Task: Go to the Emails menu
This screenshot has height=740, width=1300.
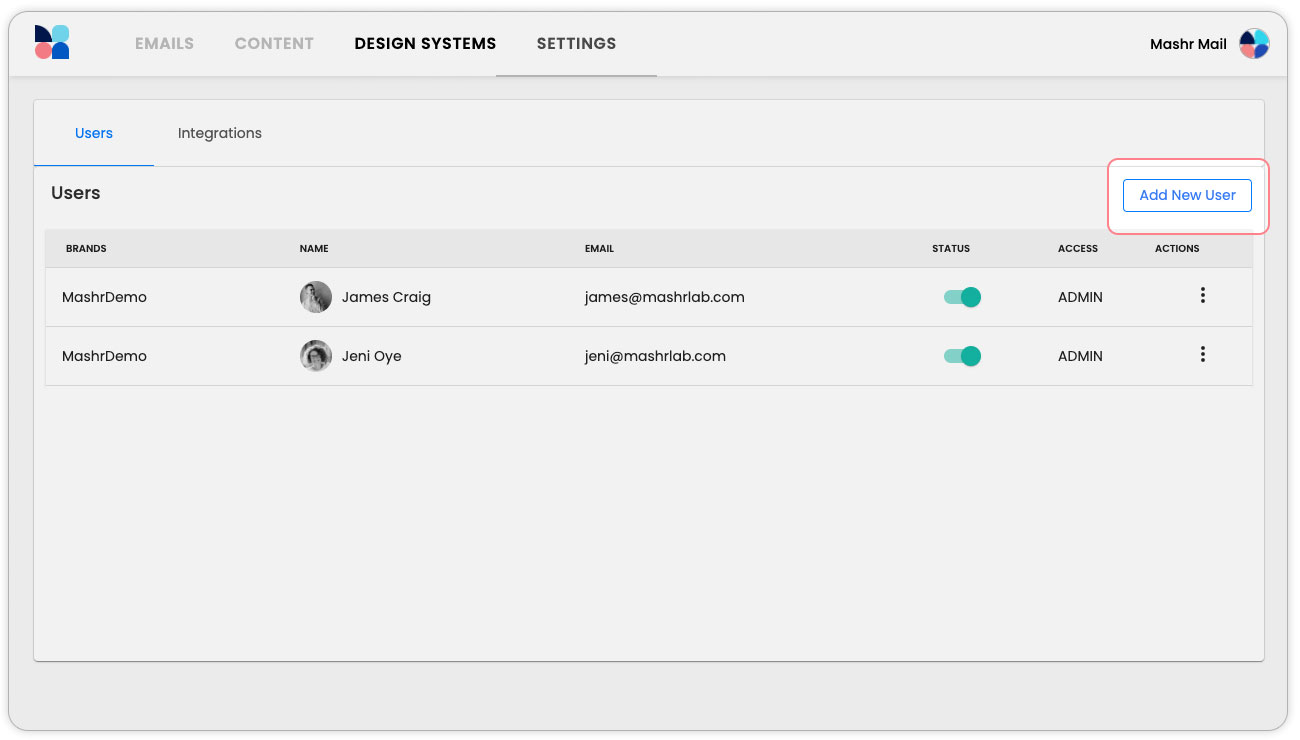Action: (x=164, y=44)
